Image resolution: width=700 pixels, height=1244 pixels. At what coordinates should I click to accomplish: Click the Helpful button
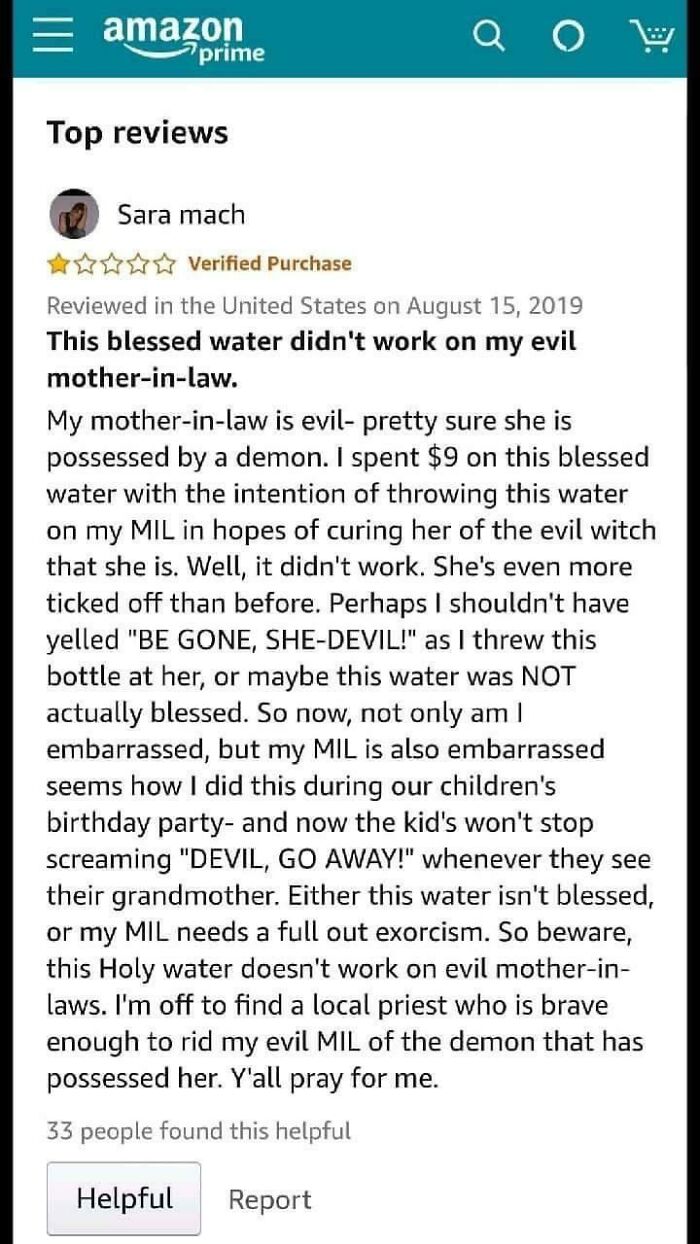(x=124, y=1198)
